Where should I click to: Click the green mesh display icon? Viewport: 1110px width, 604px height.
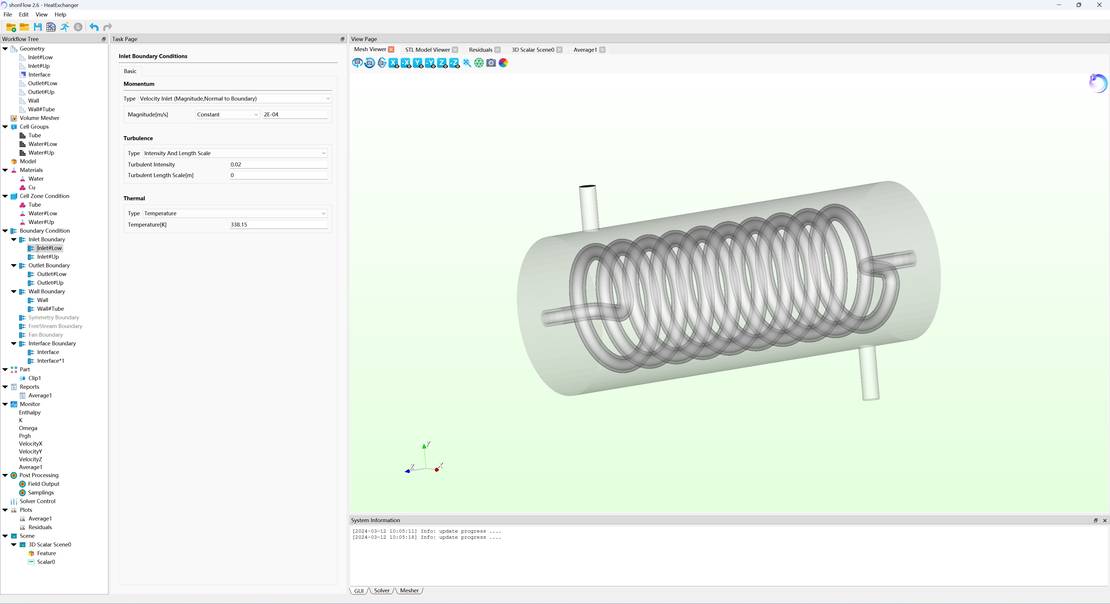[x=479, y=63]
